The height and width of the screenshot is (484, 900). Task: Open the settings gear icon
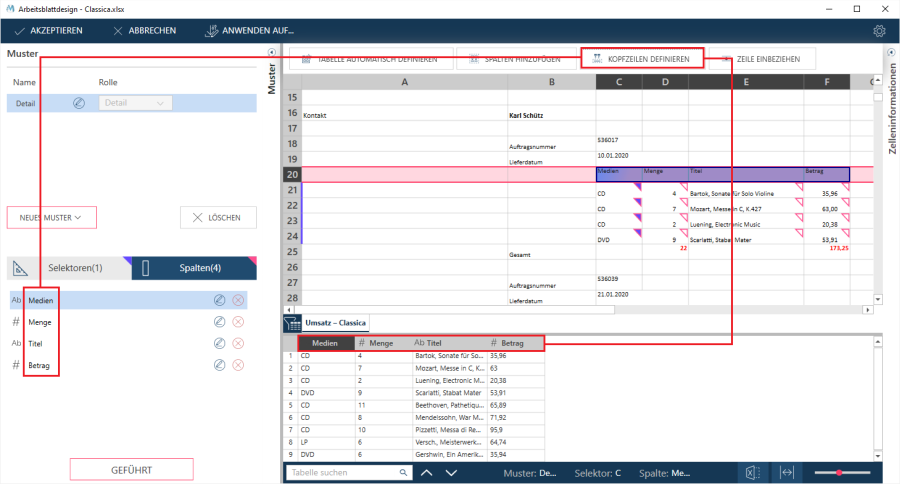click(x=879, y=31)
